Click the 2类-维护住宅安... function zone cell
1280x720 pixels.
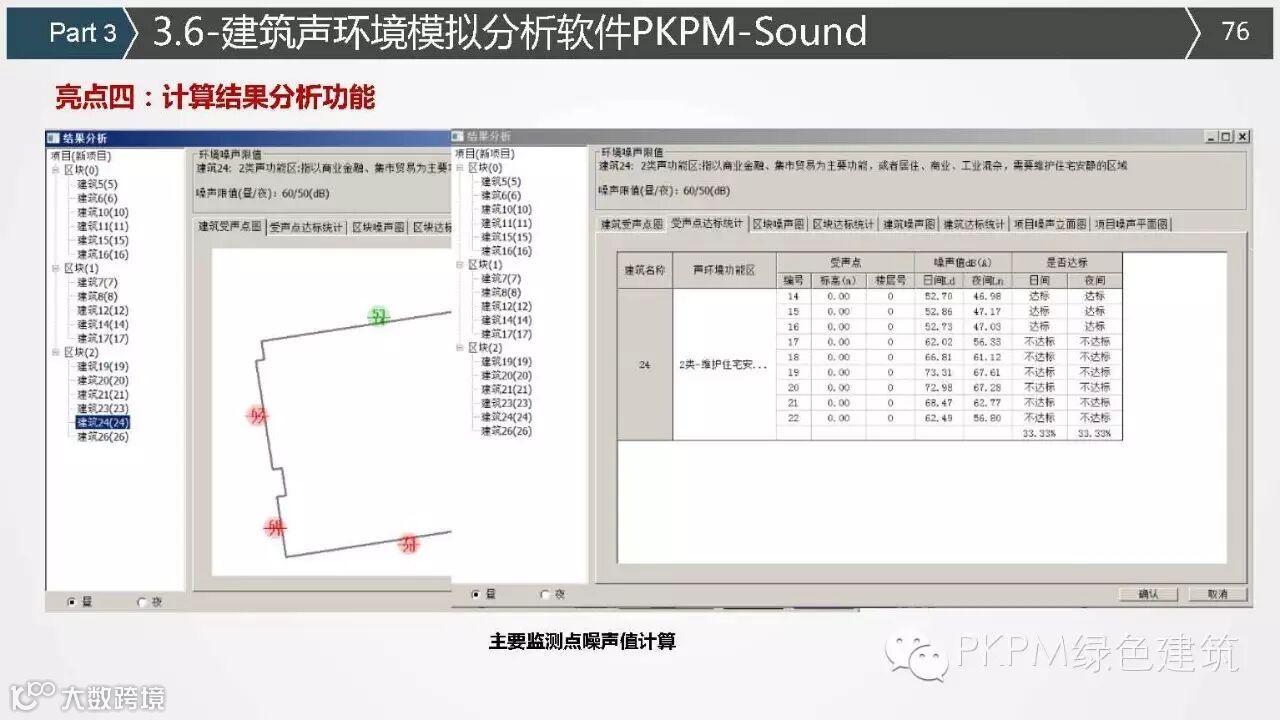pos(725,365)
